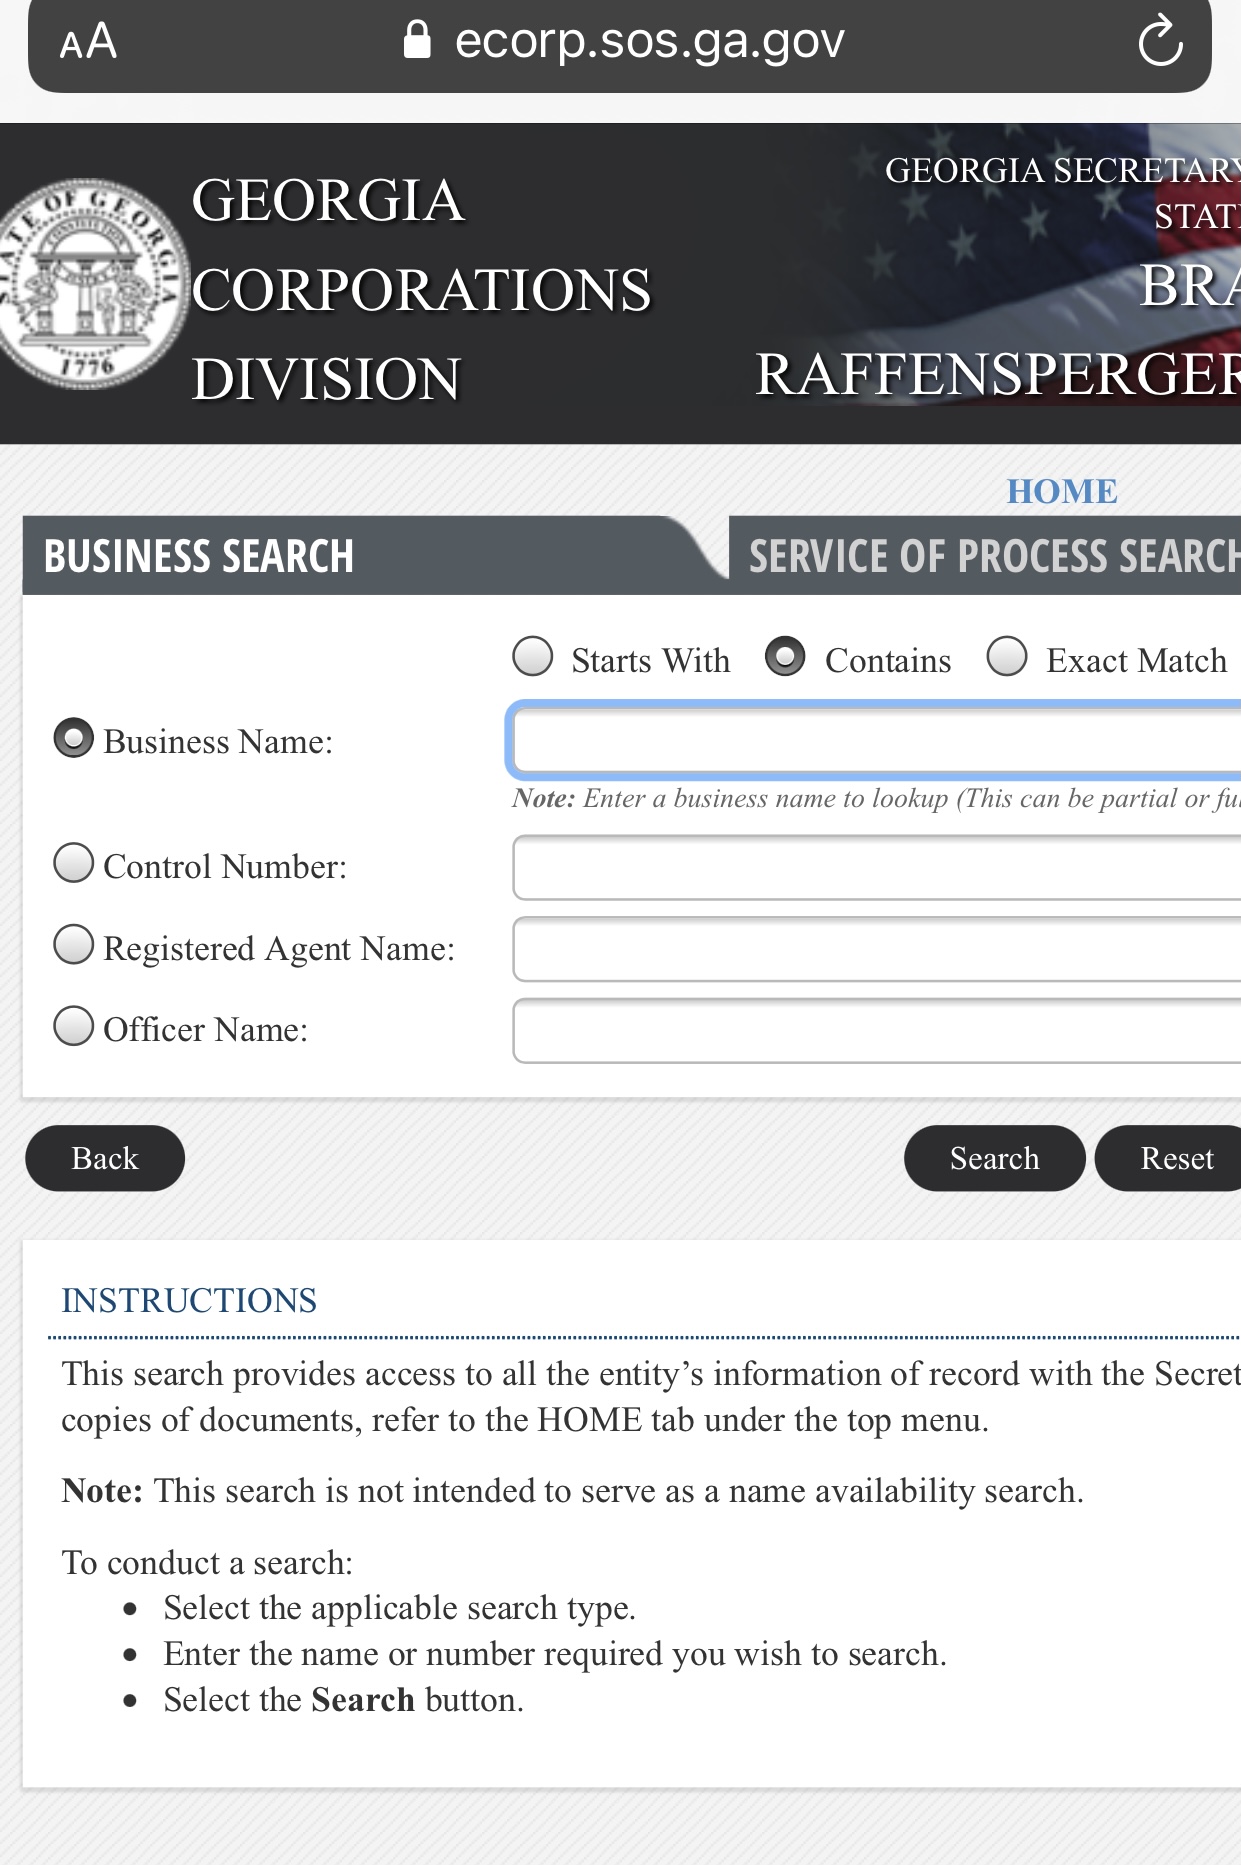
Task: Focus the Registered Agent Name text field
Action: click(877, 950)
